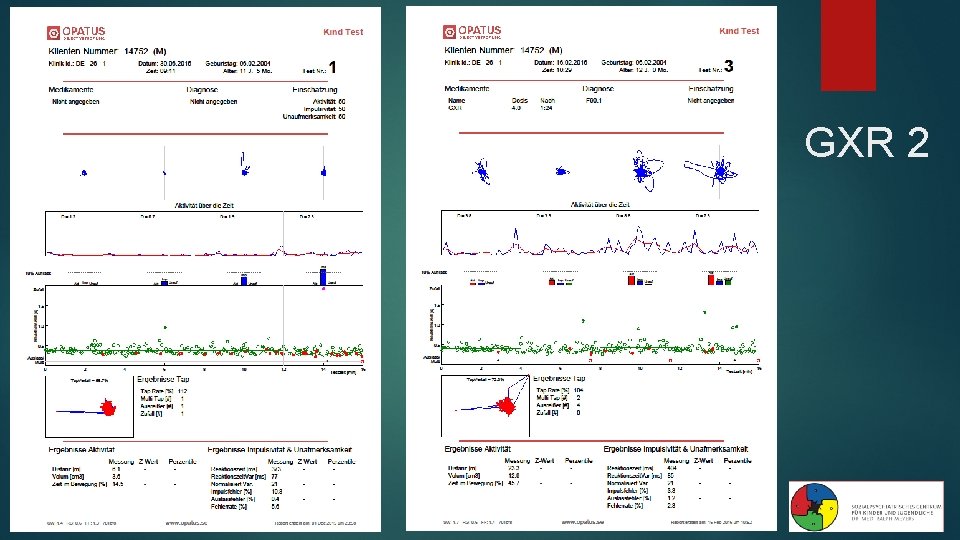Click "Kind Test" heading on the right report

(x=739, y=31)
